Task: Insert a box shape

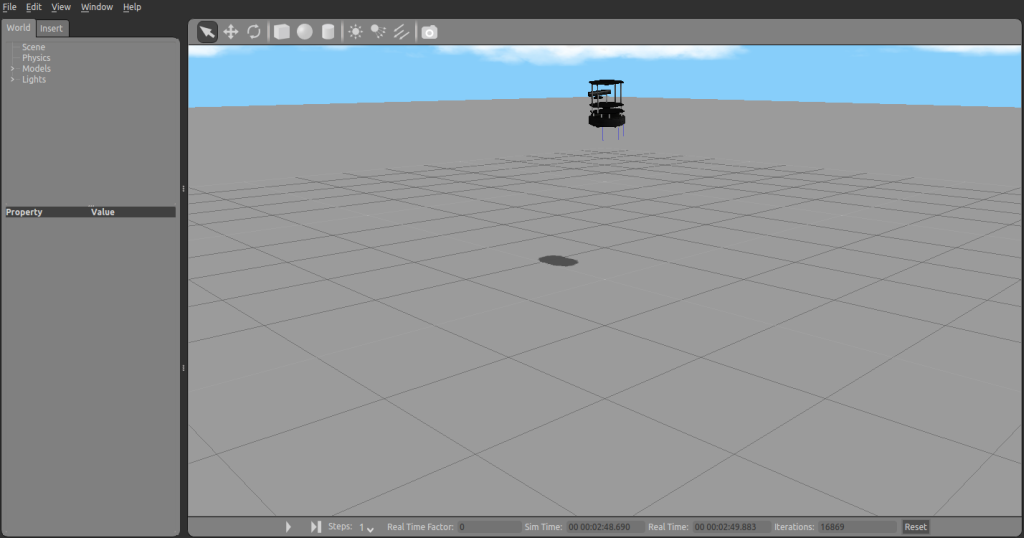Action: point(281,32)
